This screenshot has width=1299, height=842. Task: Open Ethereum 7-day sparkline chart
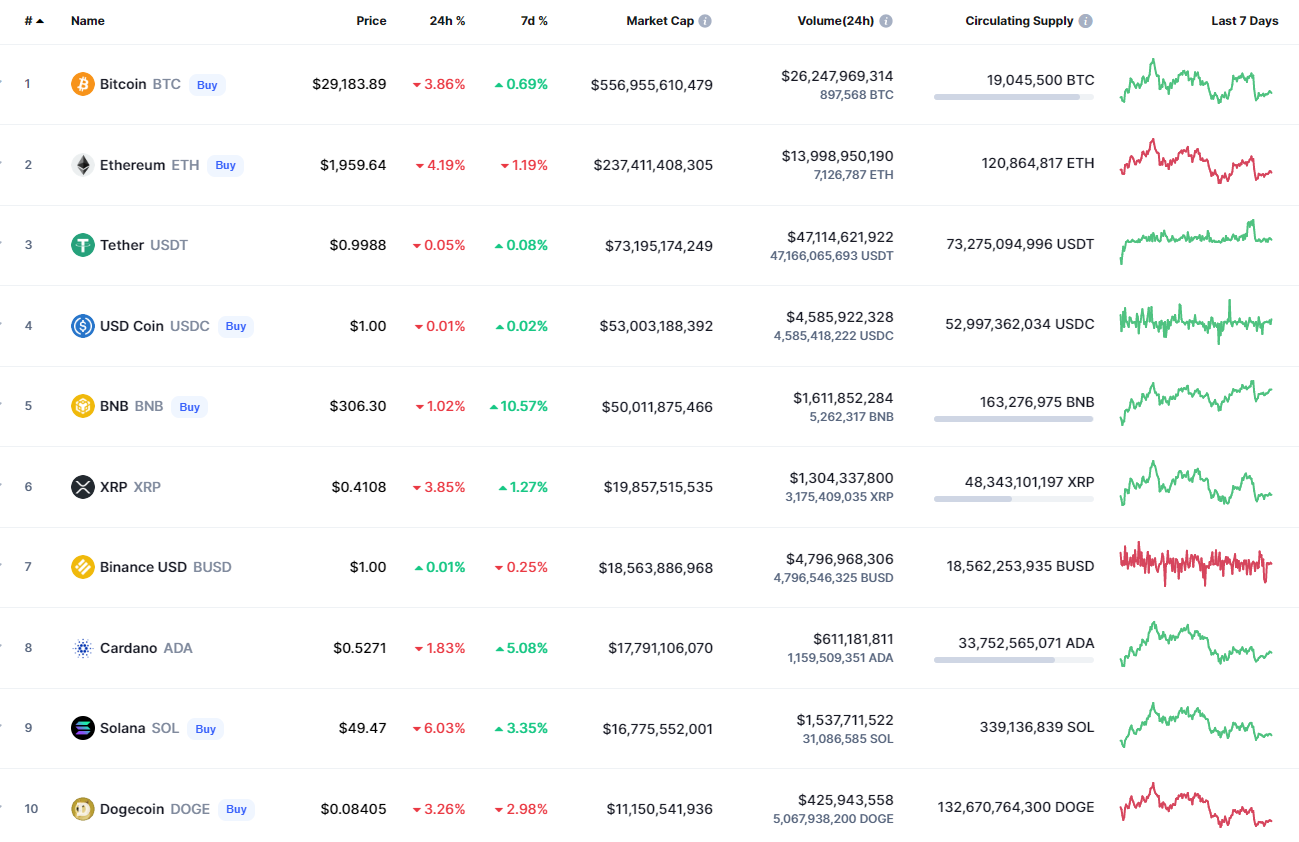1196,162
